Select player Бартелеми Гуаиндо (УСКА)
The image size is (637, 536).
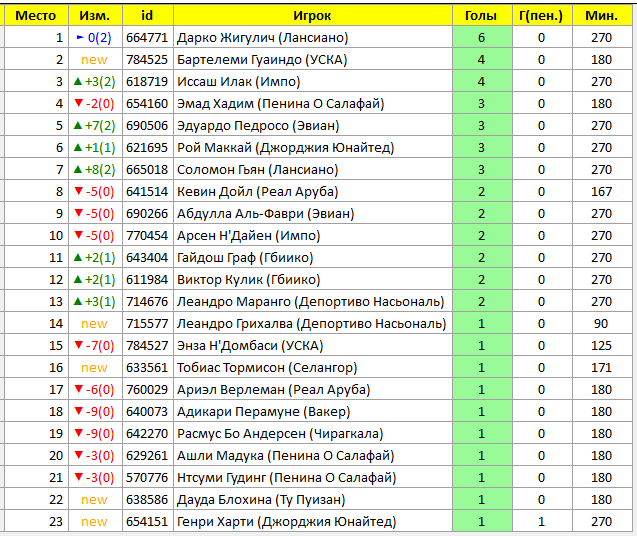click(262, 60)
